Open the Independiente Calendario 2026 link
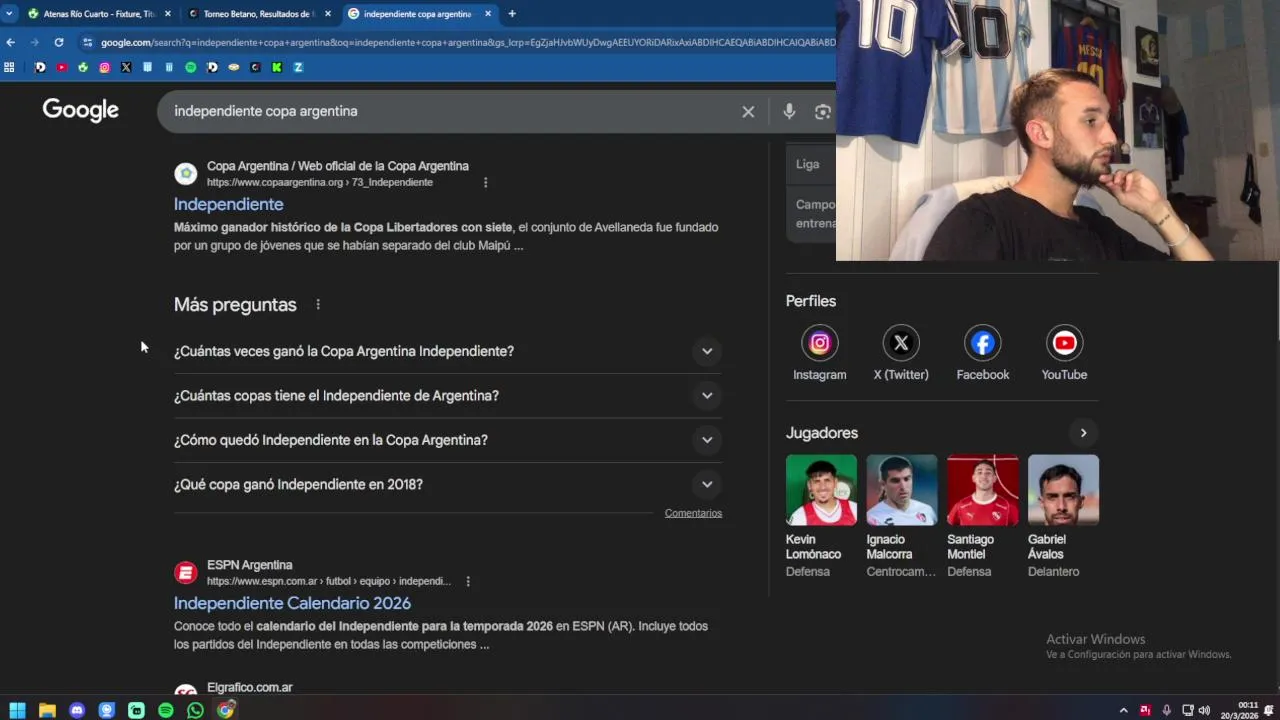Viewport: 1280px width, 720px height. click(x=292, y=603)
